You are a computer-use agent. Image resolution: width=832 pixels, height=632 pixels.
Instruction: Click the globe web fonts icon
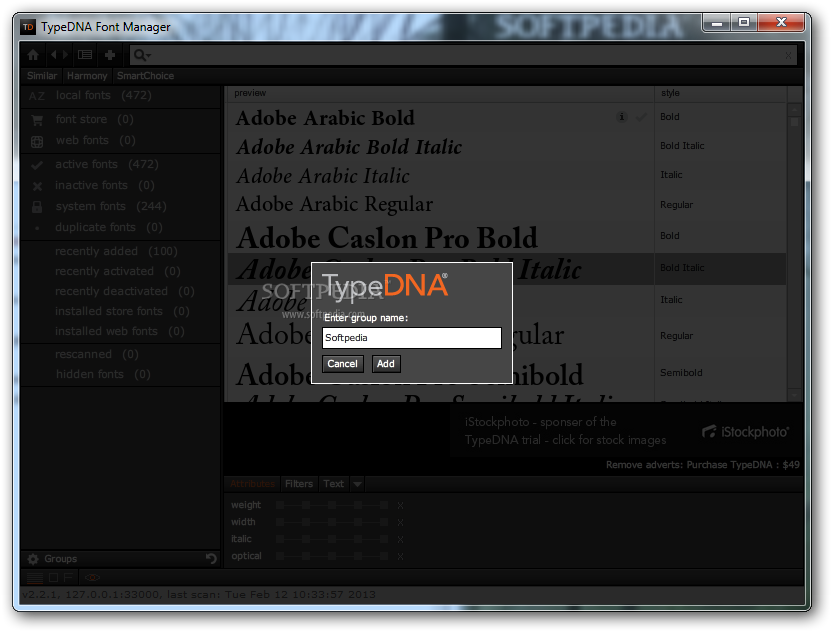coord(37,141)
